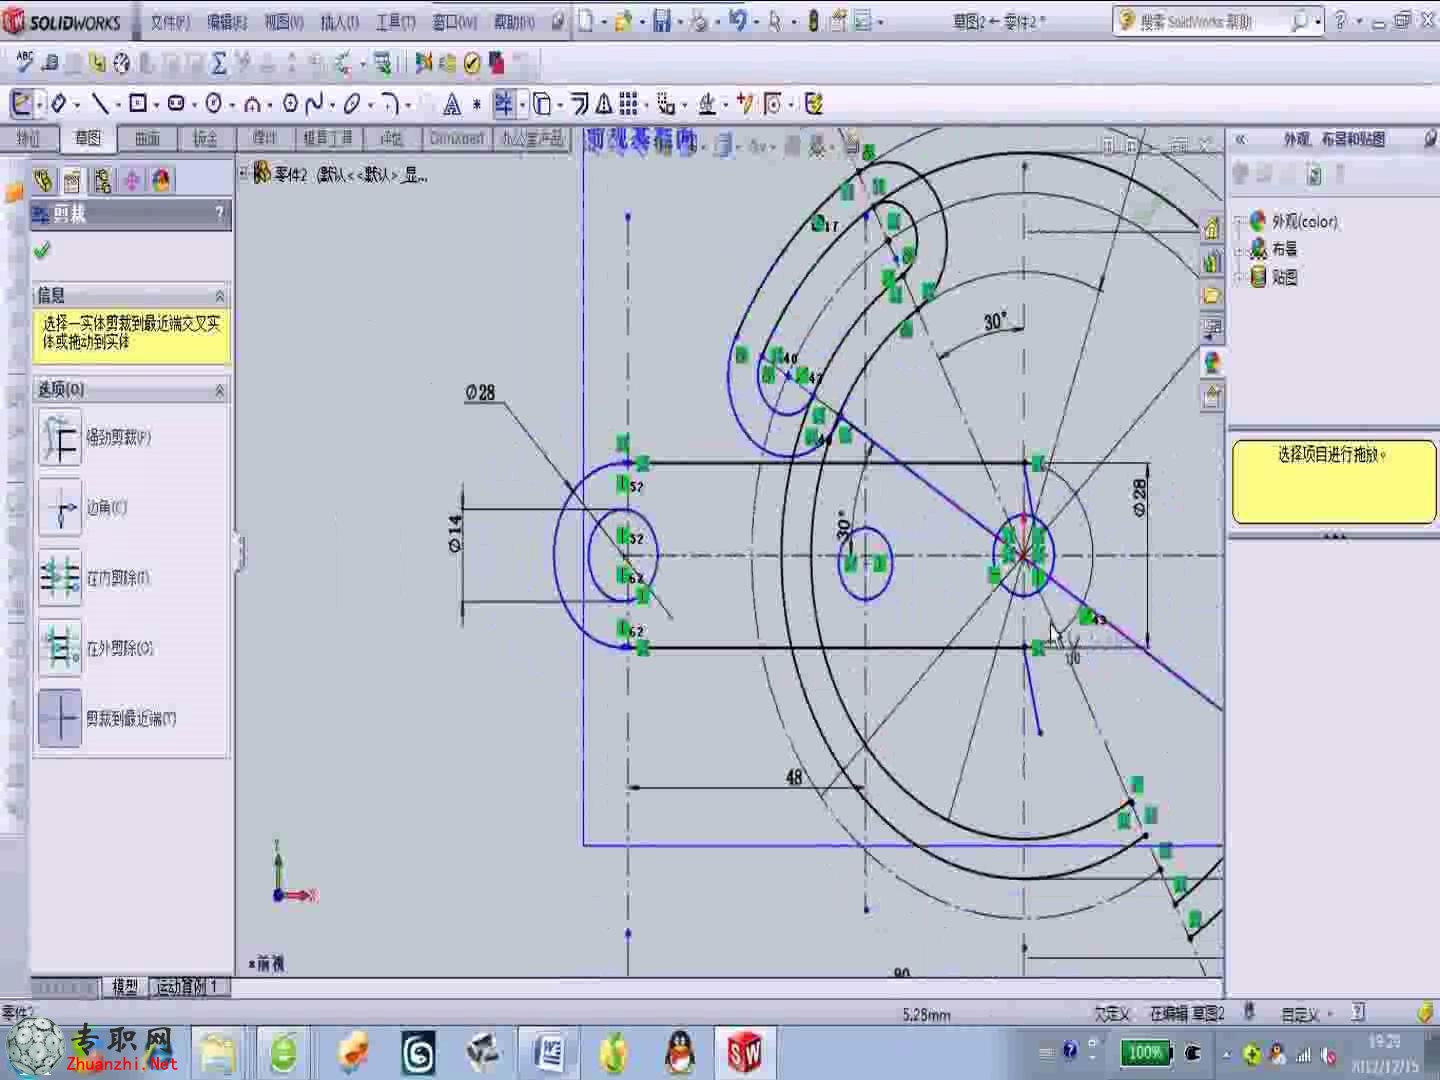Click the QQ penguin taskbar icon
Image resolution: width=1440 pixels, height=1080 pixels.
(x=681, y=1052)
